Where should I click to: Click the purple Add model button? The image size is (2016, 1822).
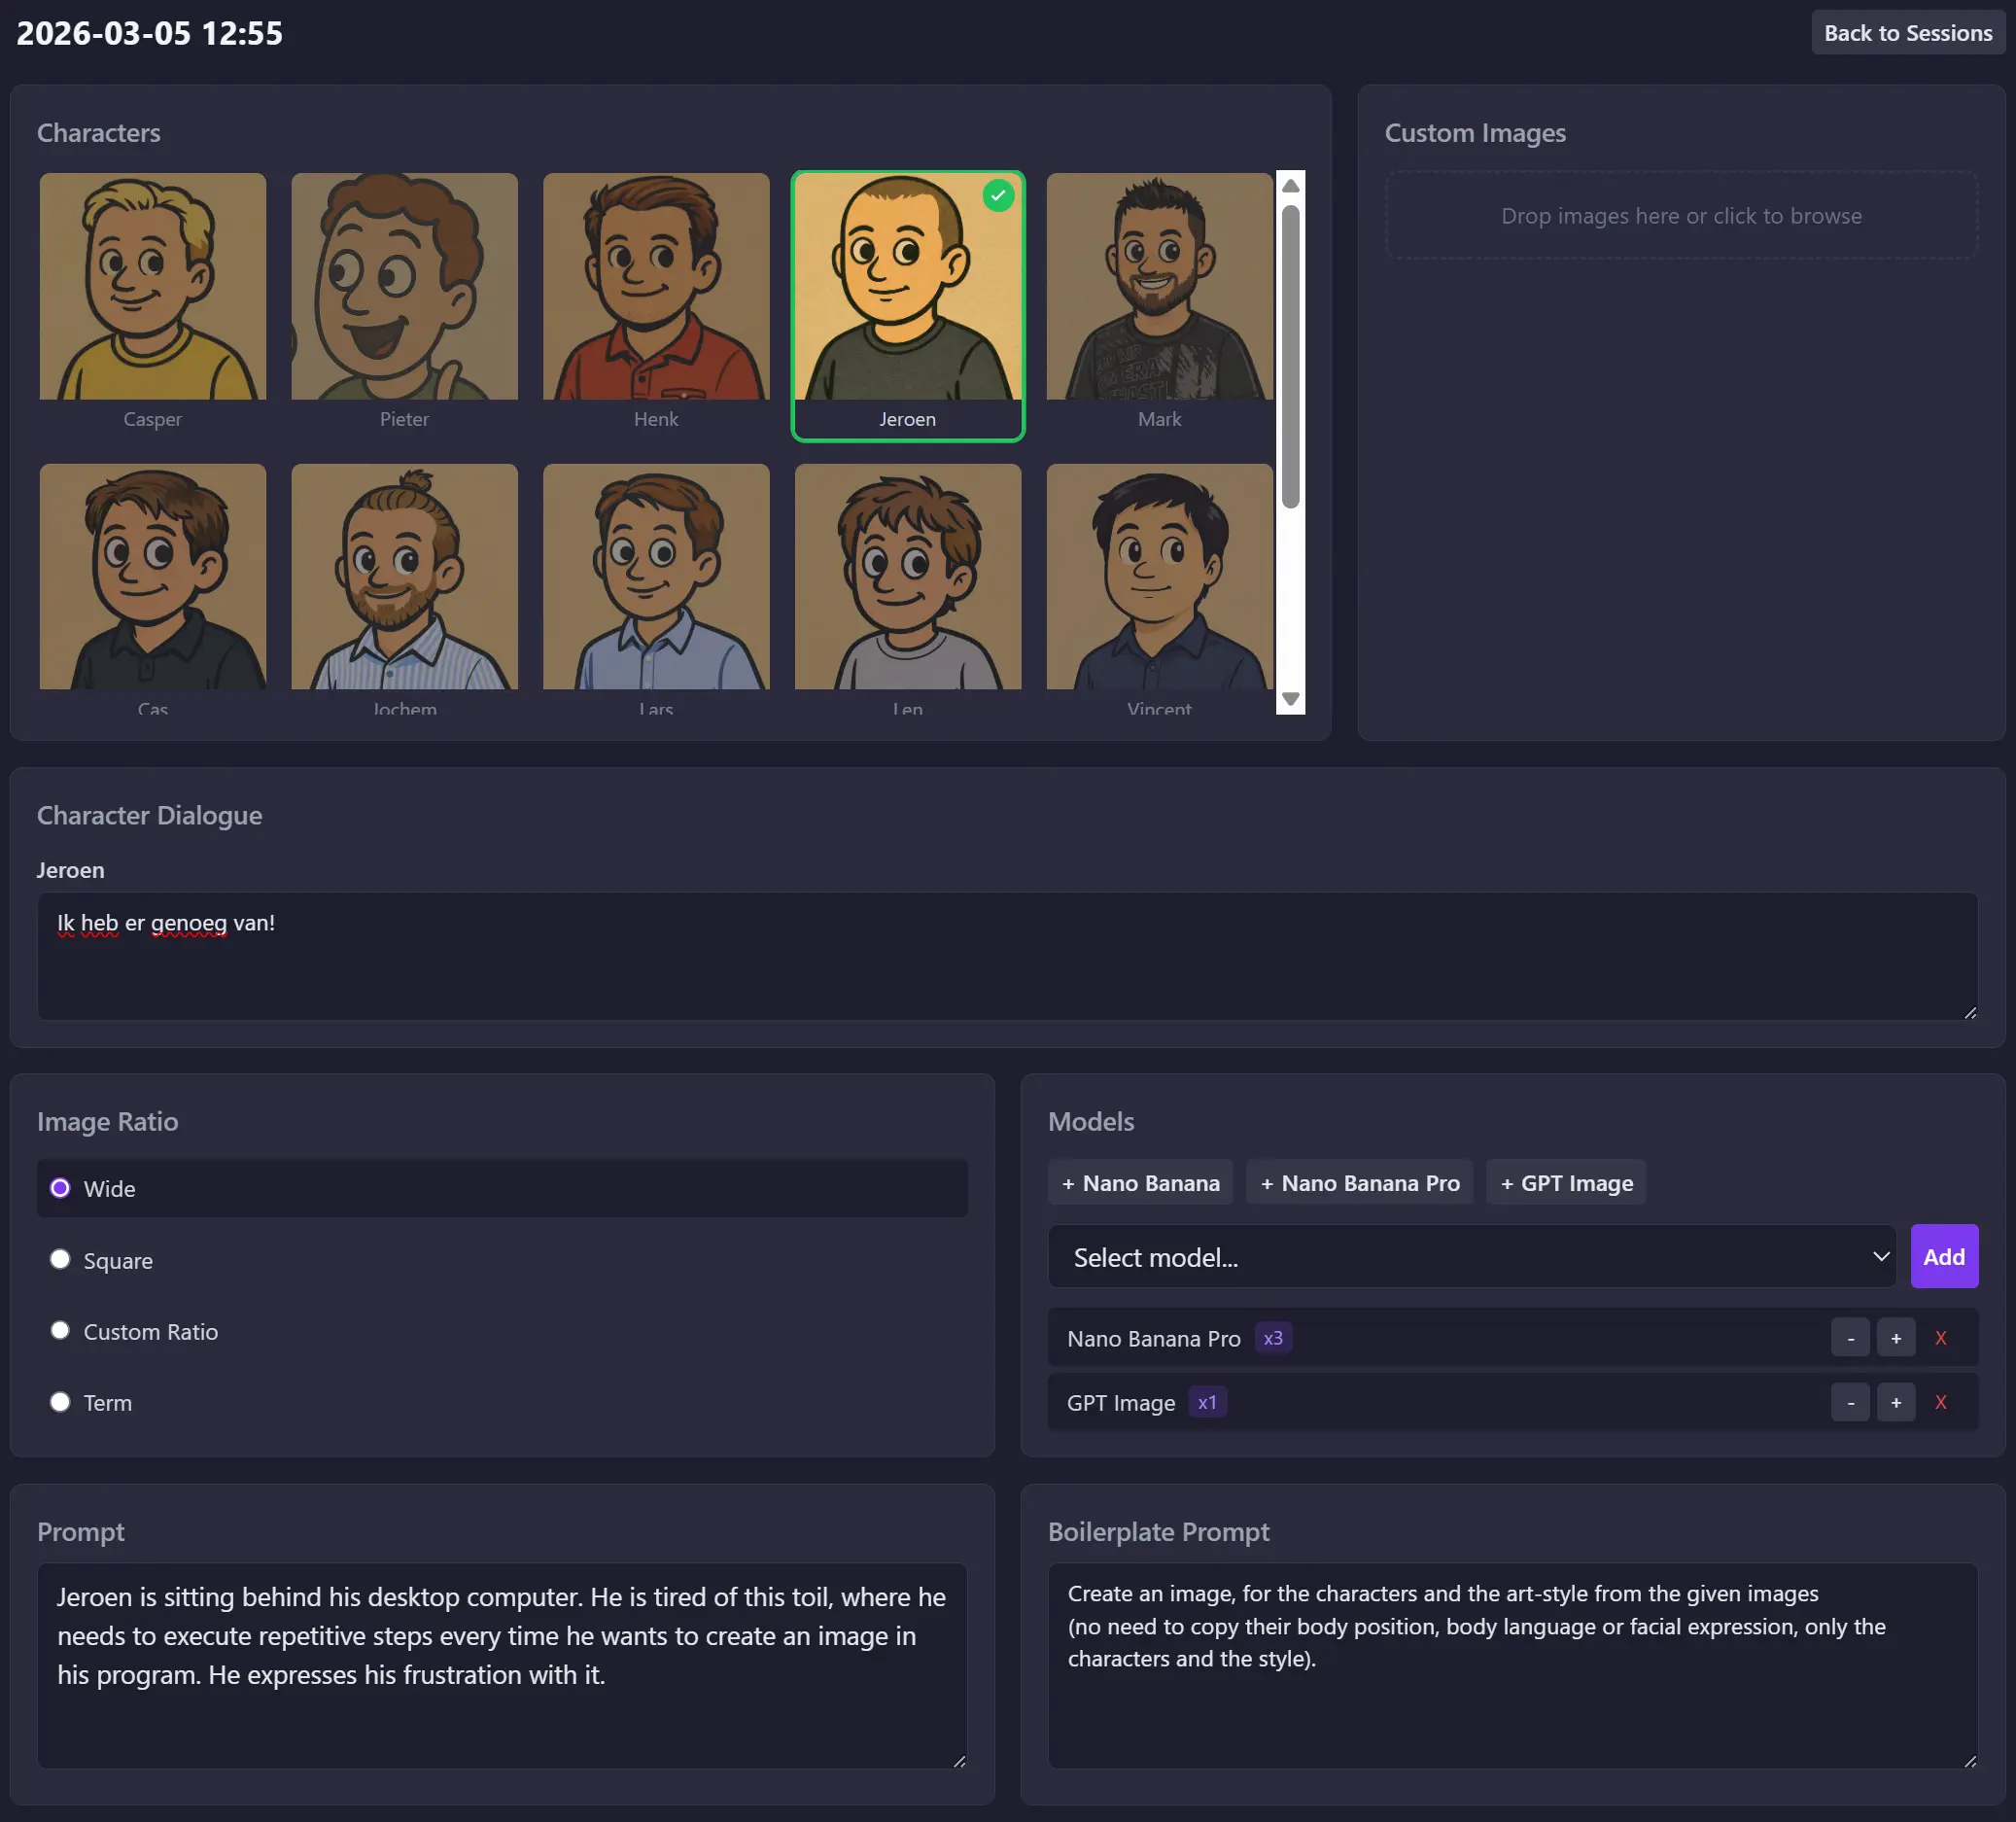[x=1943, y=1257]
